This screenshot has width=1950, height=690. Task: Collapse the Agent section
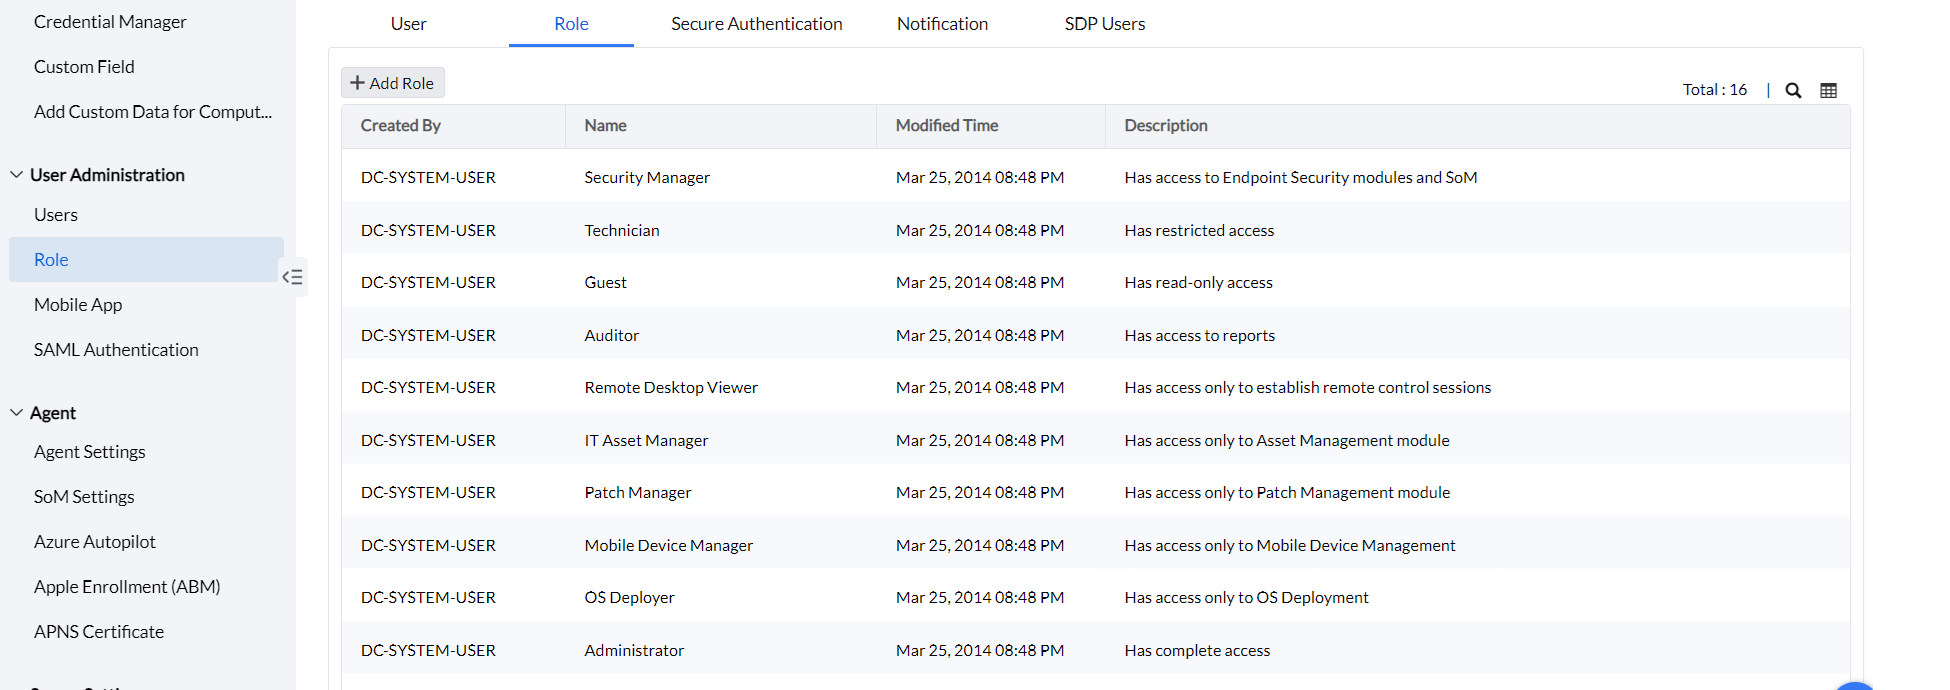(x=17, y=413)
